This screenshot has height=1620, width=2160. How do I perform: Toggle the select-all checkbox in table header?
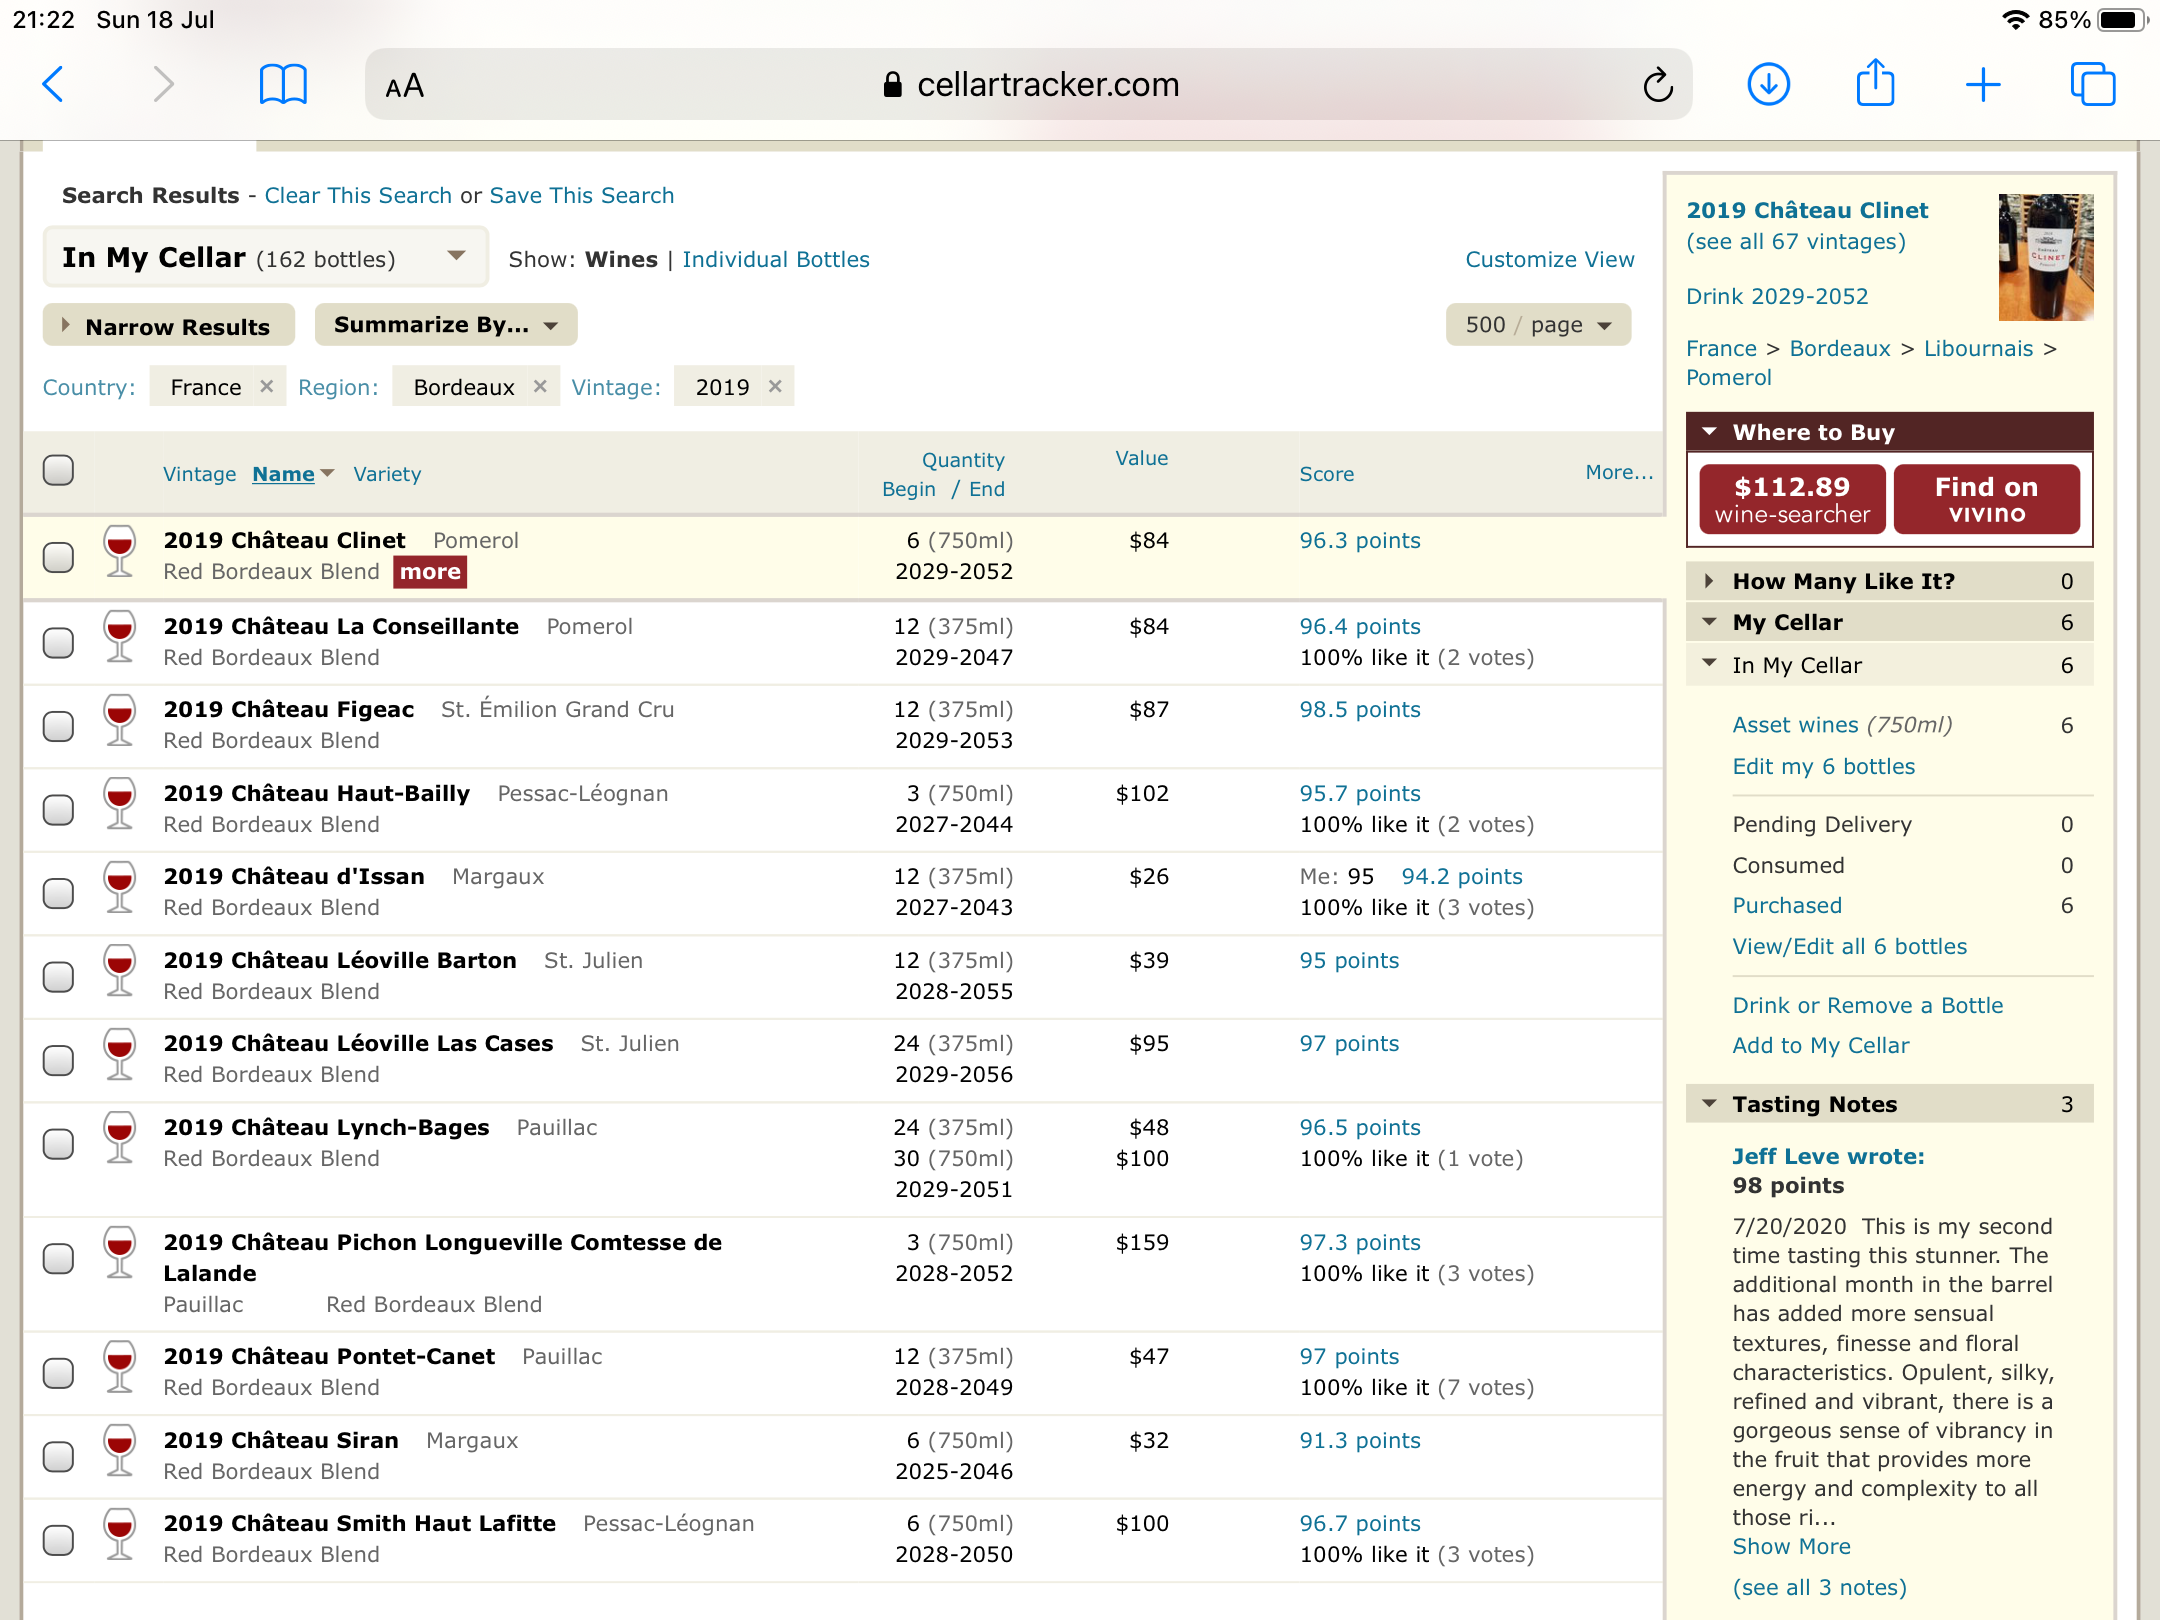pos(59,469)
